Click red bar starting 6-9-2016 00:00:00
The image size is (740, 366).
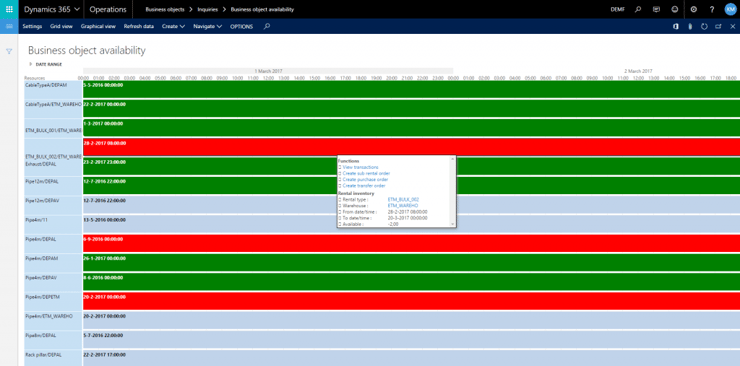tap(412, 243)
